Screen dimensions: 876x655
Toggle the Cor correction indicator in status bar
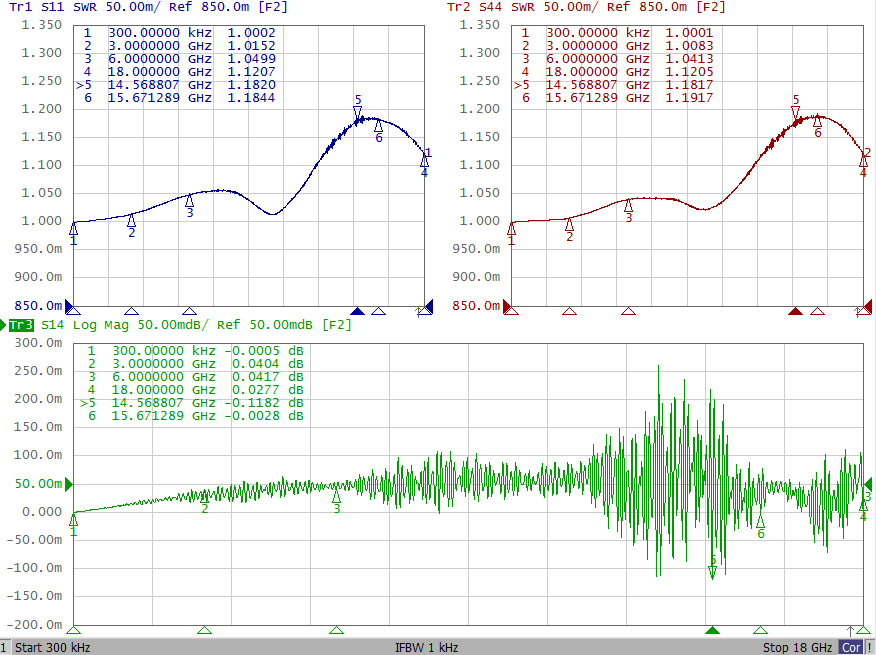point(851,647)
